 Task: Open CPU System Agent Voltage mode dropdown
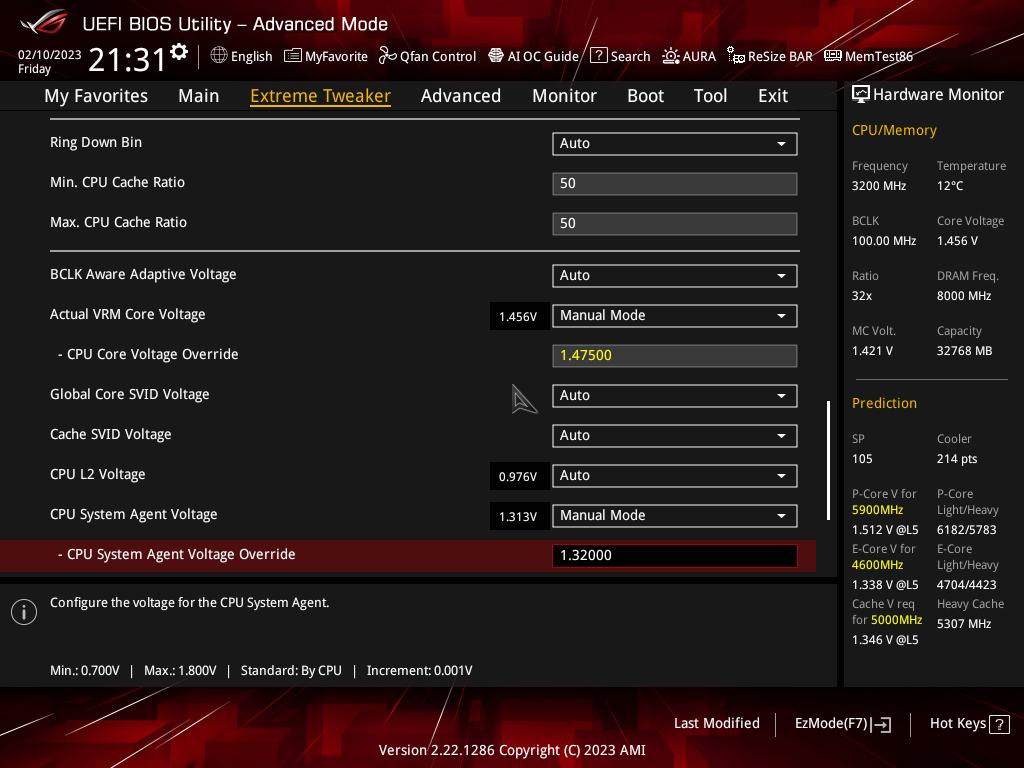pyautogui.click(x=675, y=516)
